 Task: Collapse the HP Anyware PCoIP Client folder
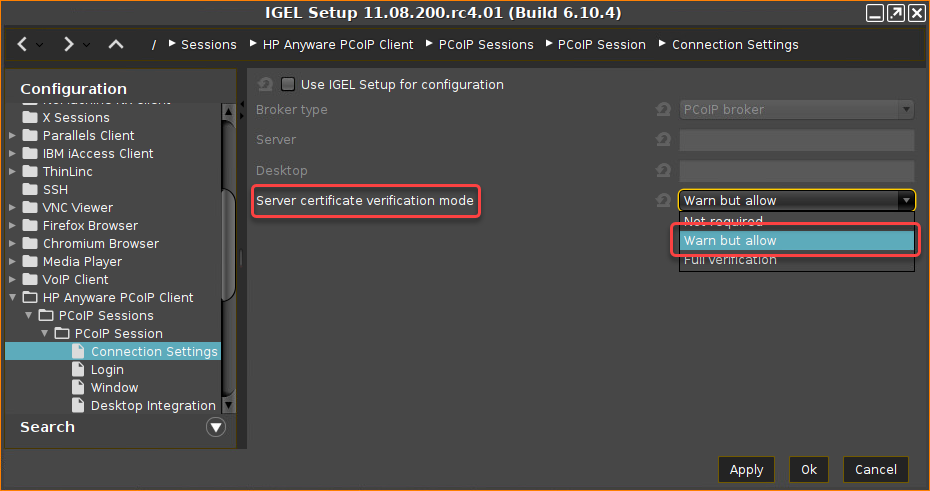[12, 297]
